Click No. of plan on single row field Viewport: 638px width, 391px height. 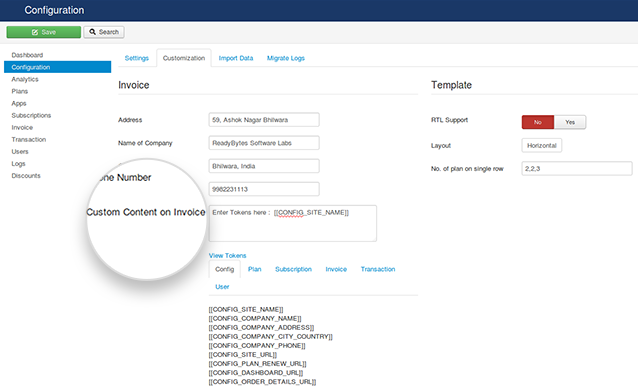coord(577,168)
